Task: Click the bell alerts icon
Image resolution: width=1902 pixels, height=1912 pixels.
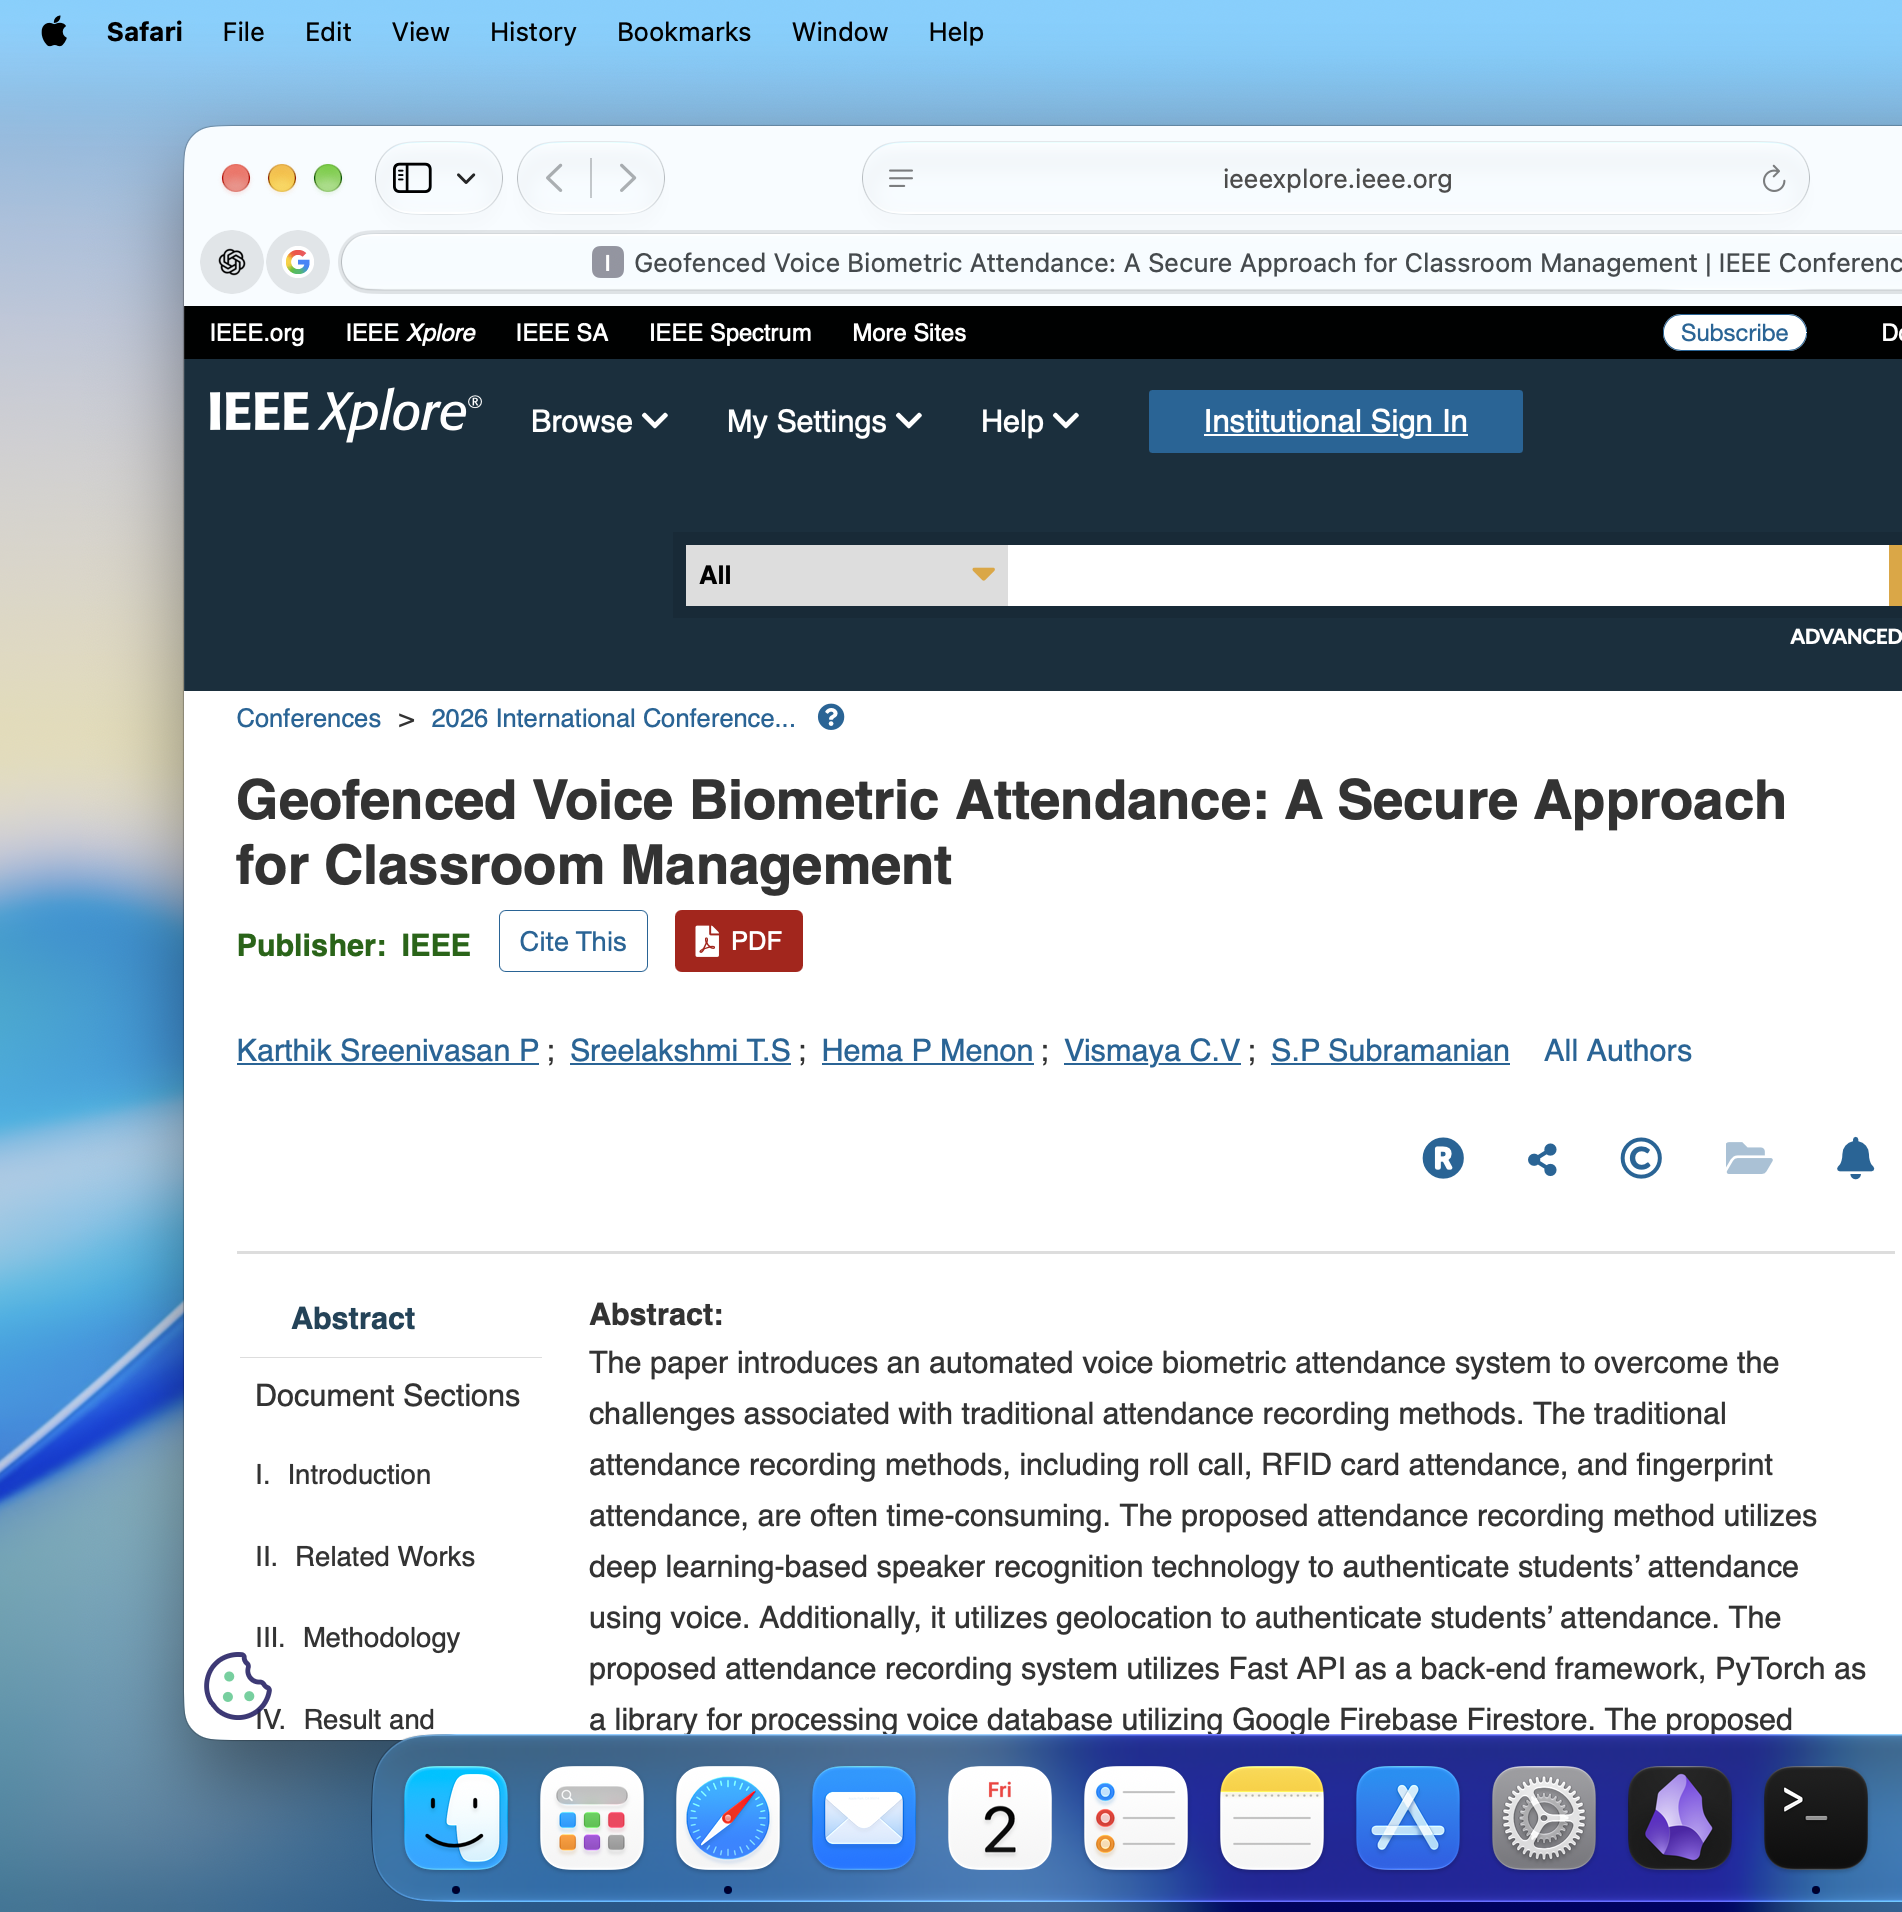Action: click(1855, 1158)
